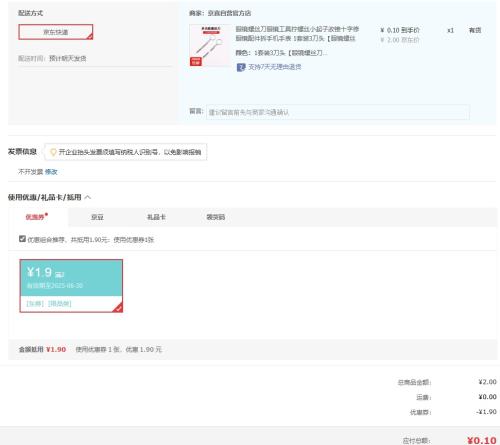This screenshot has height=445, width=500.
Task: Click the 限品类 tag on the coupon
Action: (60, 304)
